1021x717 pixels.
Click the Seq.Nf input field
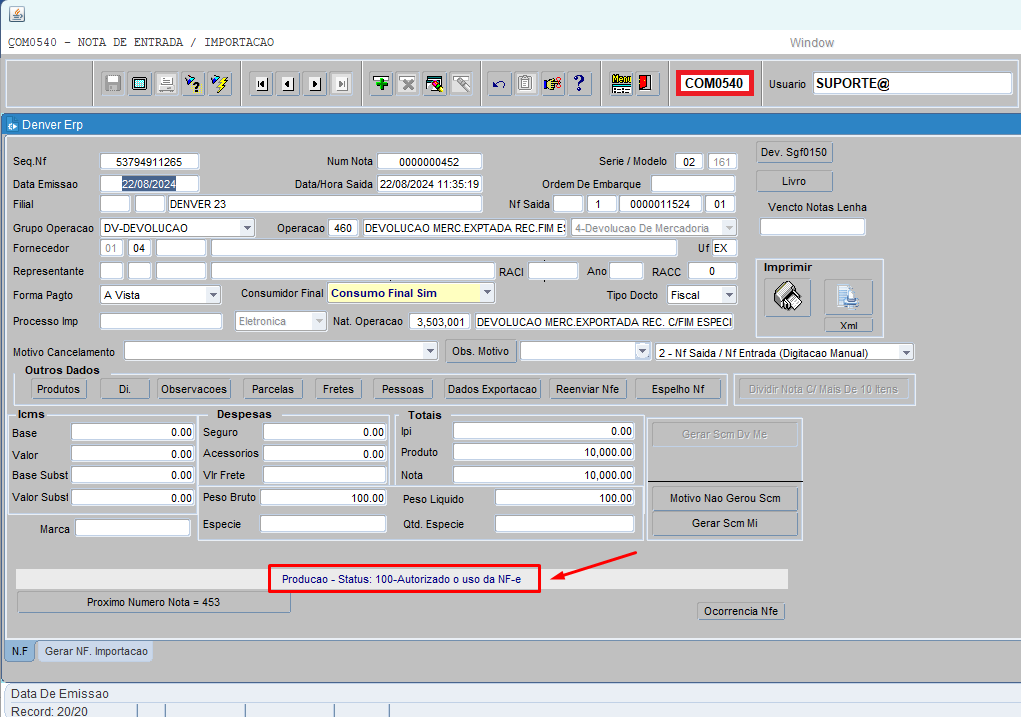(149, 162)
